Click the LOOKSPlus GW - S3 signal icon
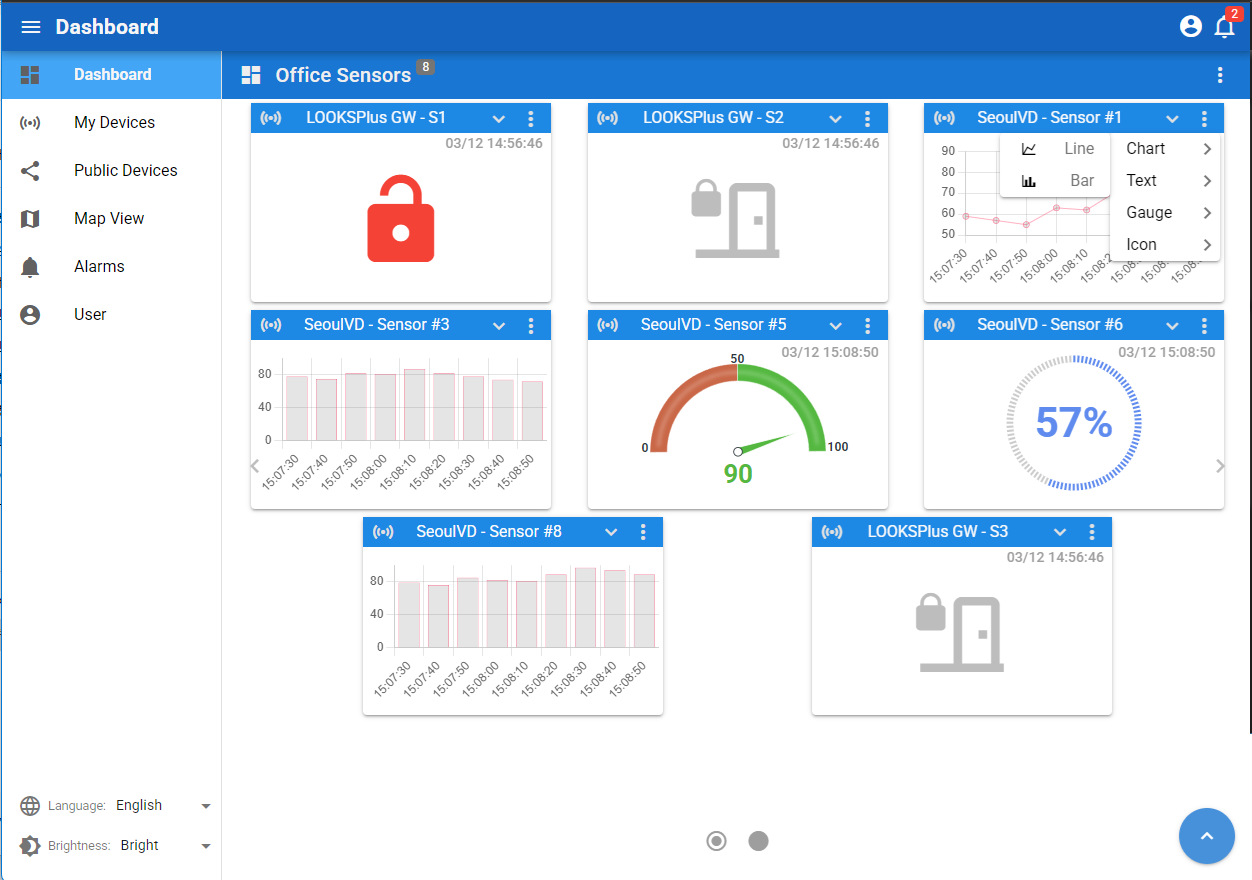Image resolution: width=1252 pixels, height=880 pixels. pyautogui.click(x=832, y=532)
